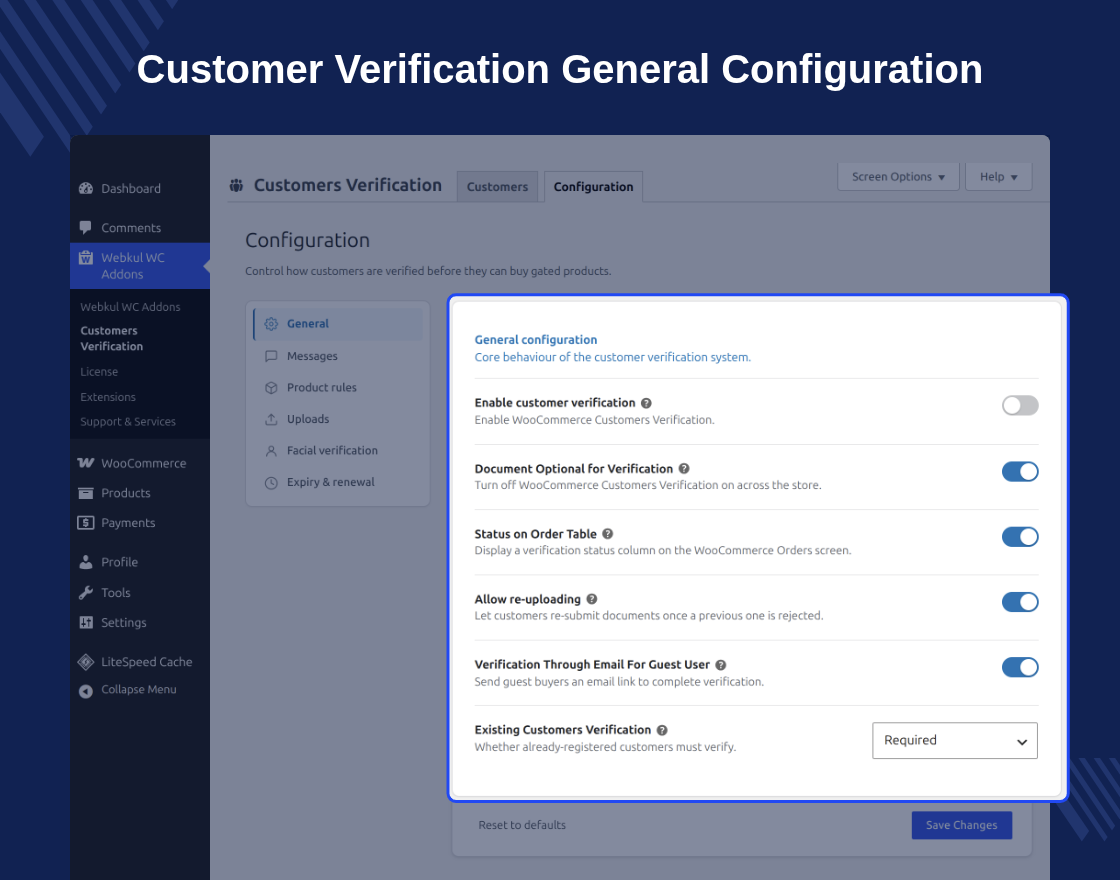Open the Facial verification settings section
Viewport: 1120px width, 880px height.
pyautogui.click(x=338, y=451)
